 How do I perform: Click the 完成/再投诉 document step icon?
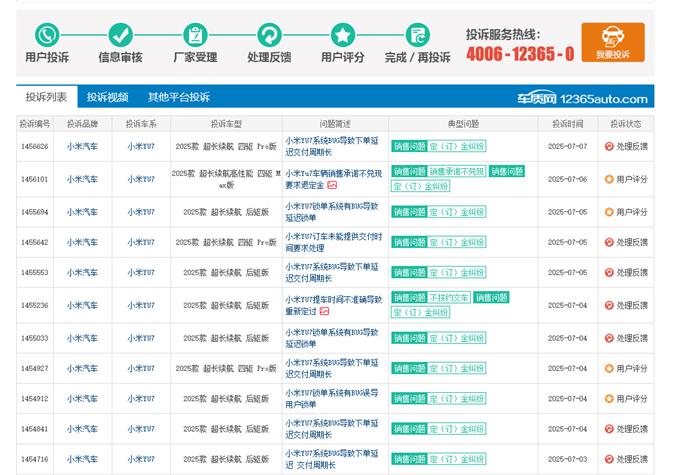(x=418, y=35)
